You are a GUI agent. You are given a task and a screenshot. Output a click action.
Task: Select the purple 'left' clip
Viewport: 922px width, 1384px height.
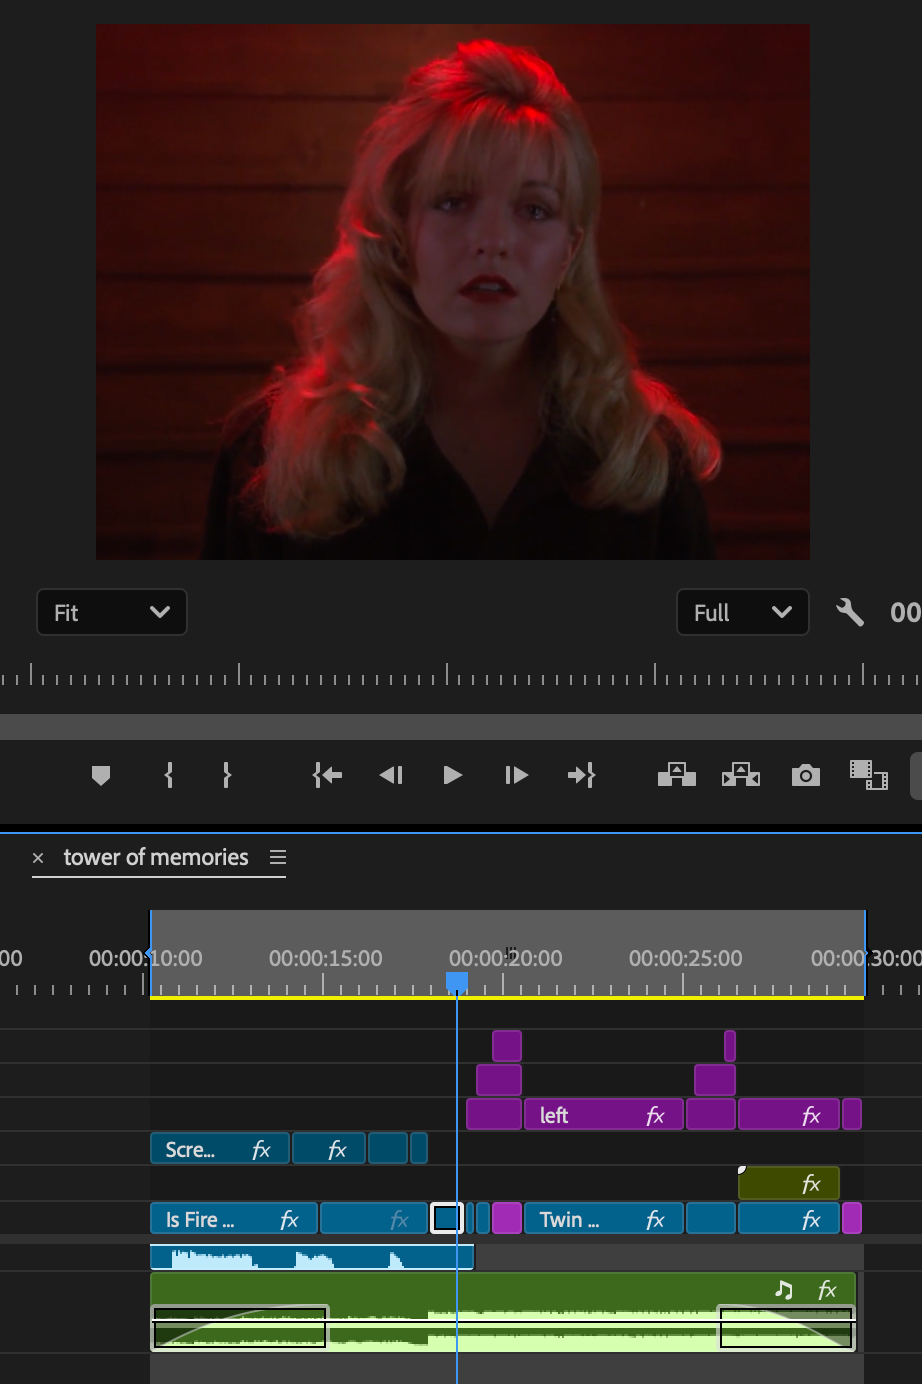[604, 1114]
